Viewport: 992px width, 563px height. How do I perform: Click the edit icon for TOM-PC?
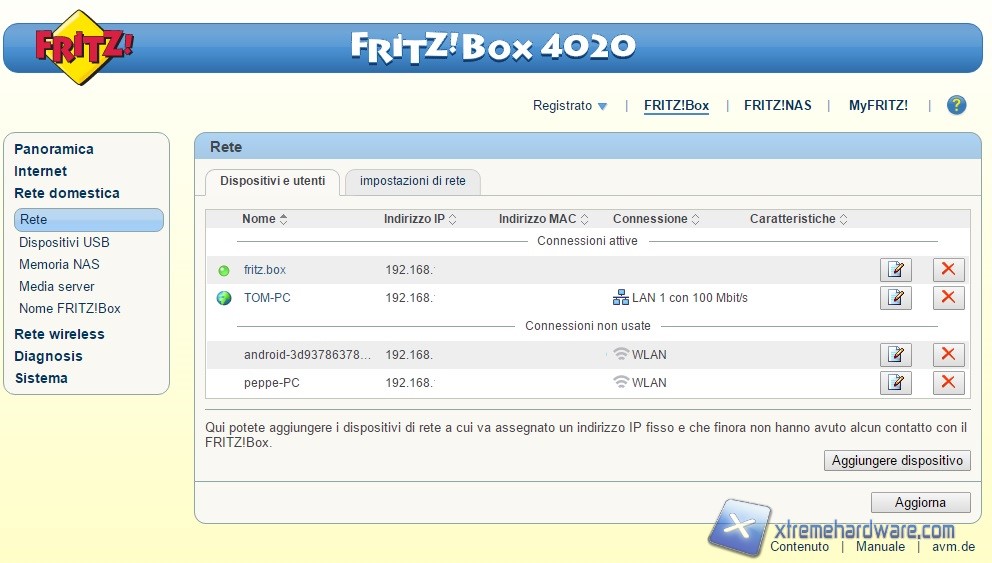click(895, 297)
